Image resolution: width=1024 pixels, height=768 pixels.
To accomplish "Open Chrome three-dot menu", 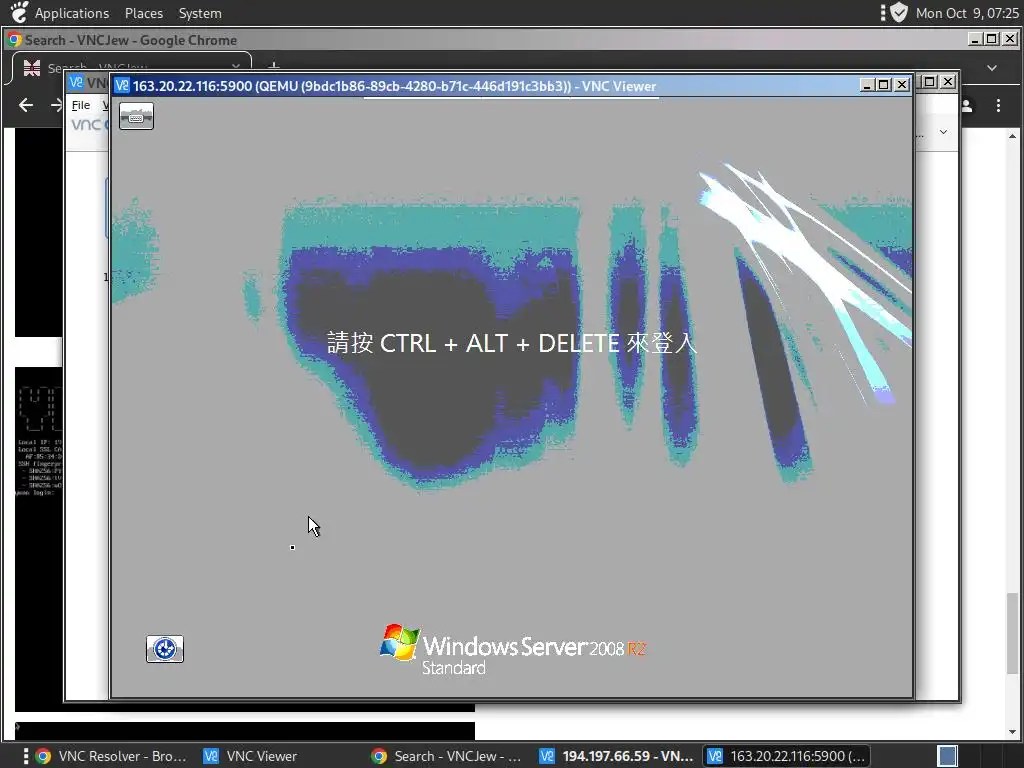I will pos(998,106).
